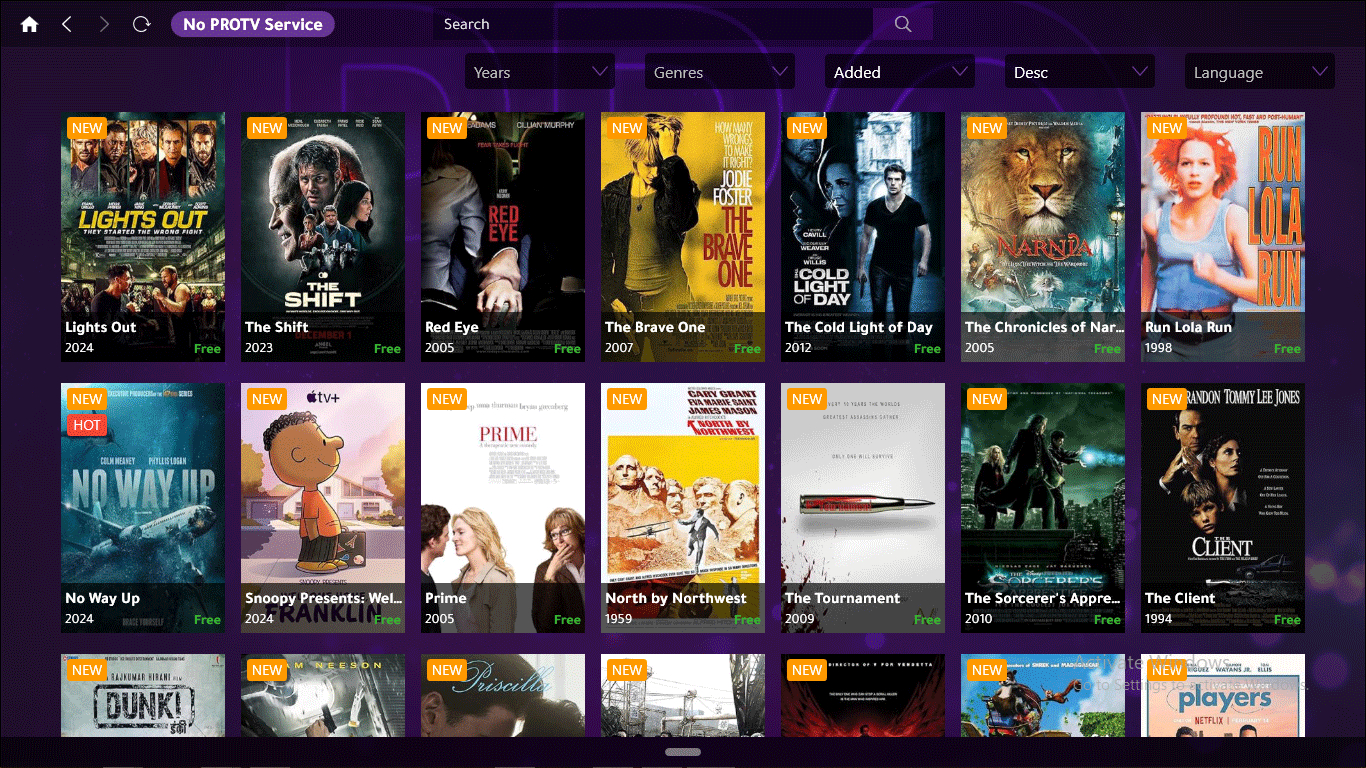
Task: Click the magnifying glass search icon
Action: [x=902, y=24]
